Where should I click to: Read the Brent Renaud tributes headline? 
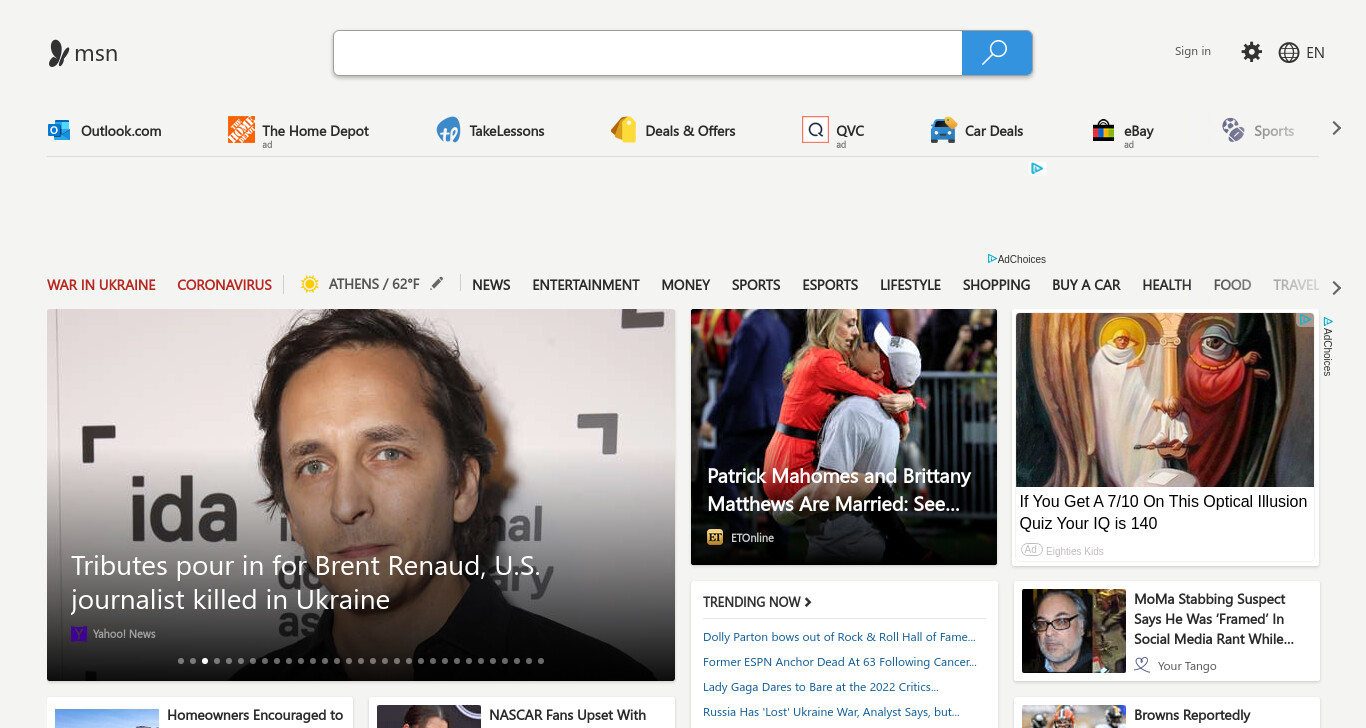coord(305,582)
